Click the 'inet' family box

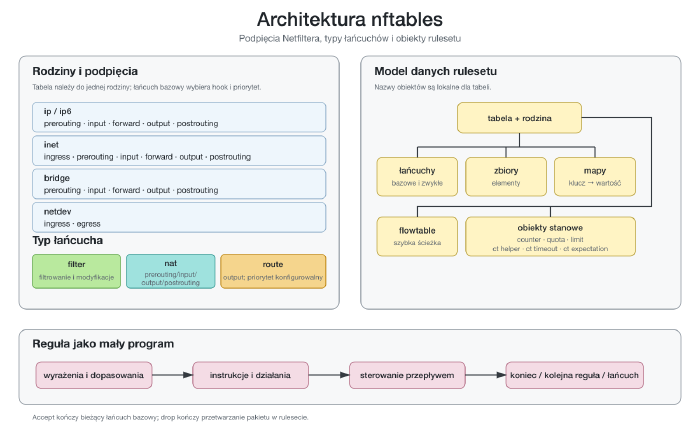click(179, 151)
